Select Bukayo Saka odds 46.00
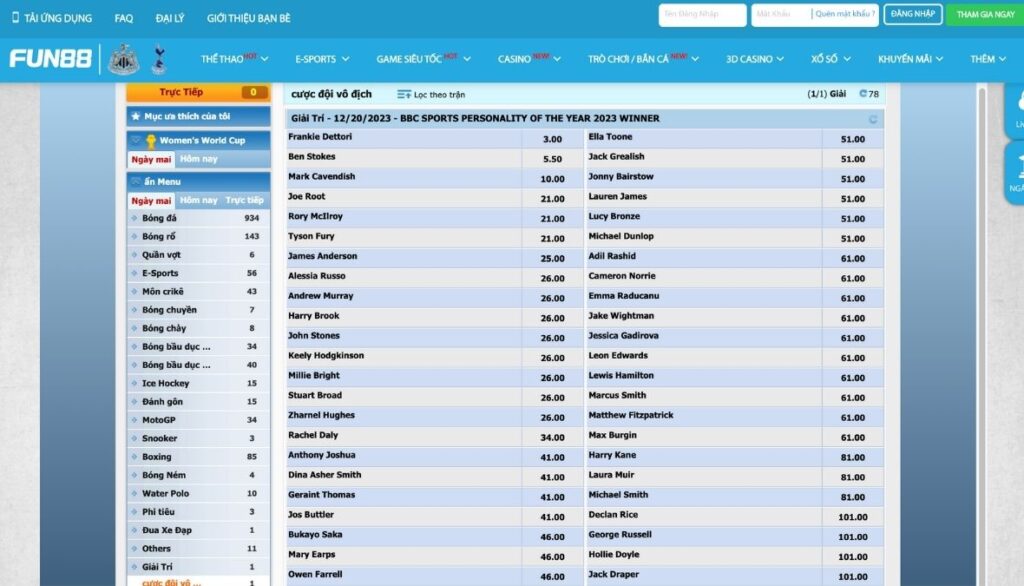Viewport: 1024px width, 586px height. 552,537
